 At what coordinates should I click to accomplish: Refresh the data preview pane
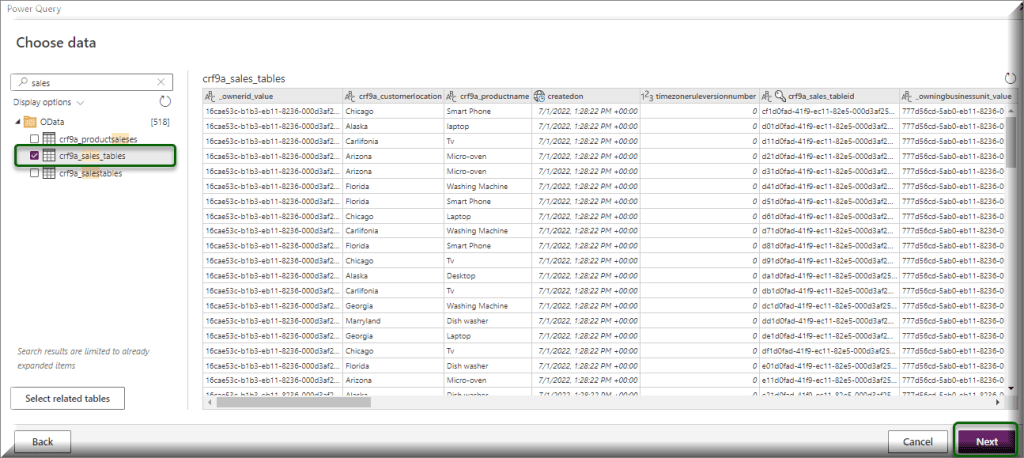1011,78
